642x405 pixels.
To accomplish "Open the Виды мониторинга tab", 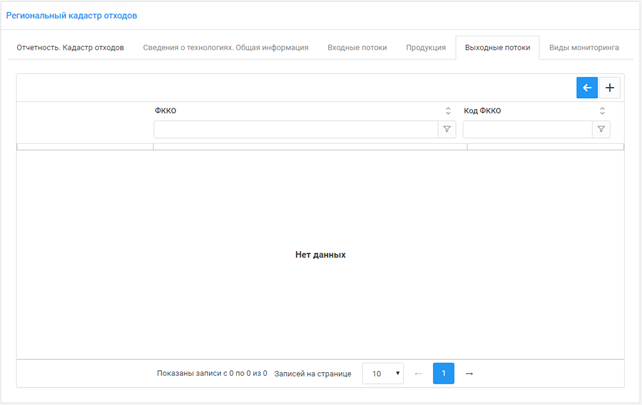I will (x=584, y=48).
